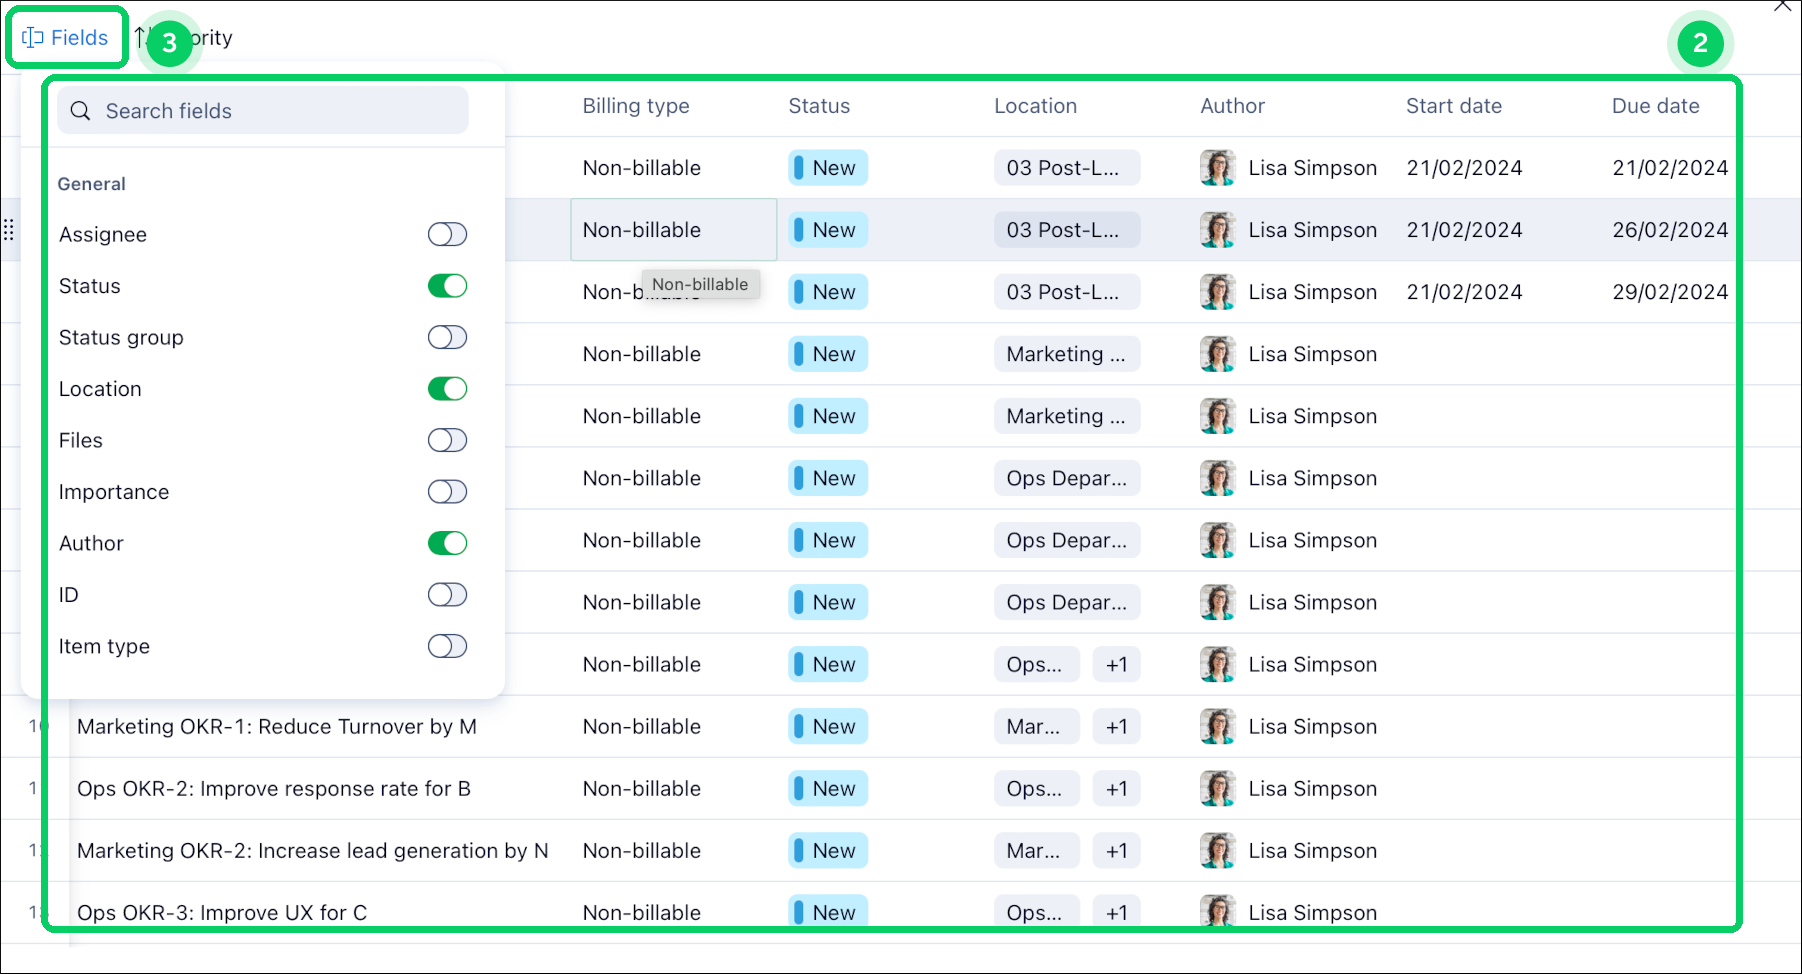Click the drag handle on the highlighted row
1802x974 pixels.
click(x=8, y=229)
